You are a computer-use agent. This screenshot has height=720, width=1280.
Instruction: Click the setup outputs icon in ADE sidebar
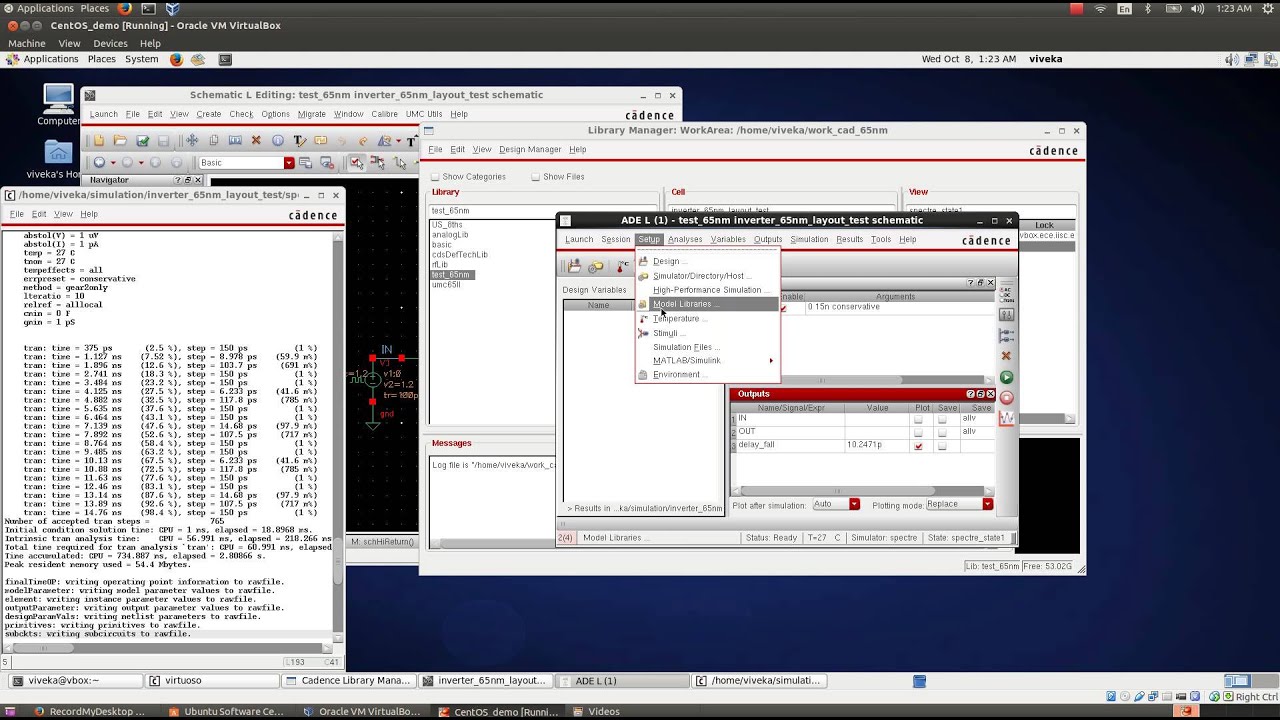click(x=1006, y=335)
